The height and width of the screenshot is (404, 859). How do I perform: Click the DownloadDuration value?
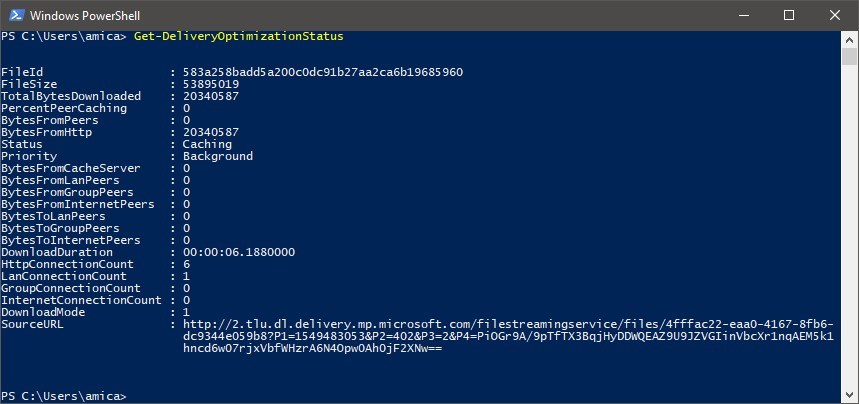coord(239,252)
